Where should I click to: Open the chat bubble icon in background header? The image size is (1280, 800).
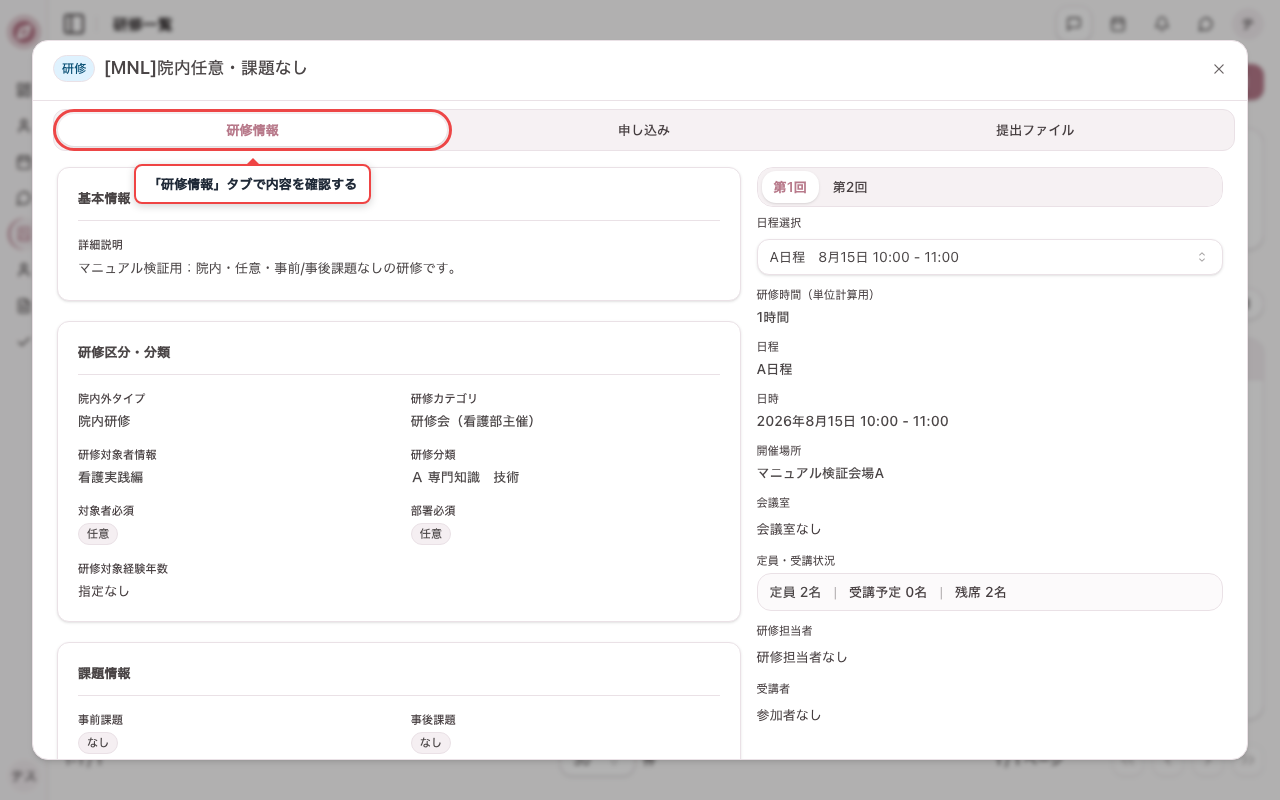pos(1206,23)
